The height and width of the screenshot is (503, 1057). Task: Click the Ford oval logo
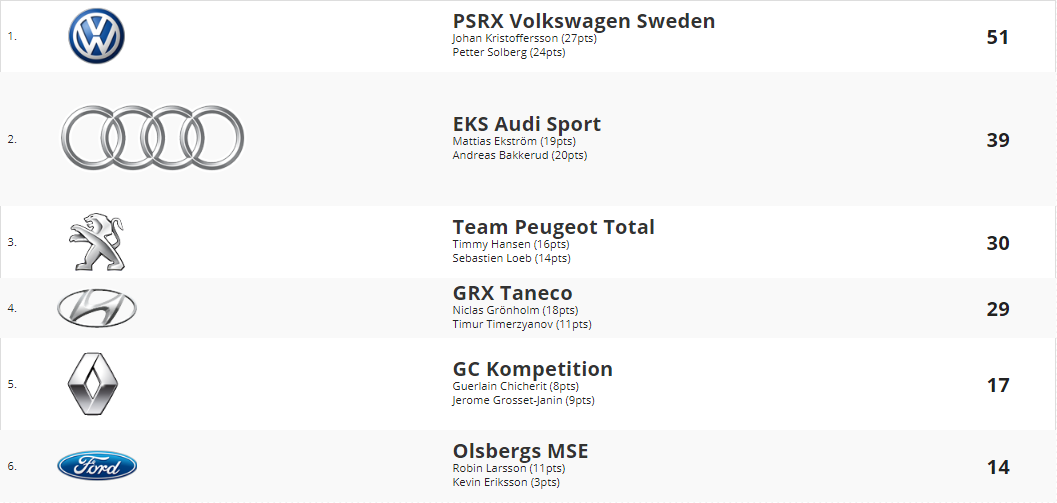tap(97, 466)
